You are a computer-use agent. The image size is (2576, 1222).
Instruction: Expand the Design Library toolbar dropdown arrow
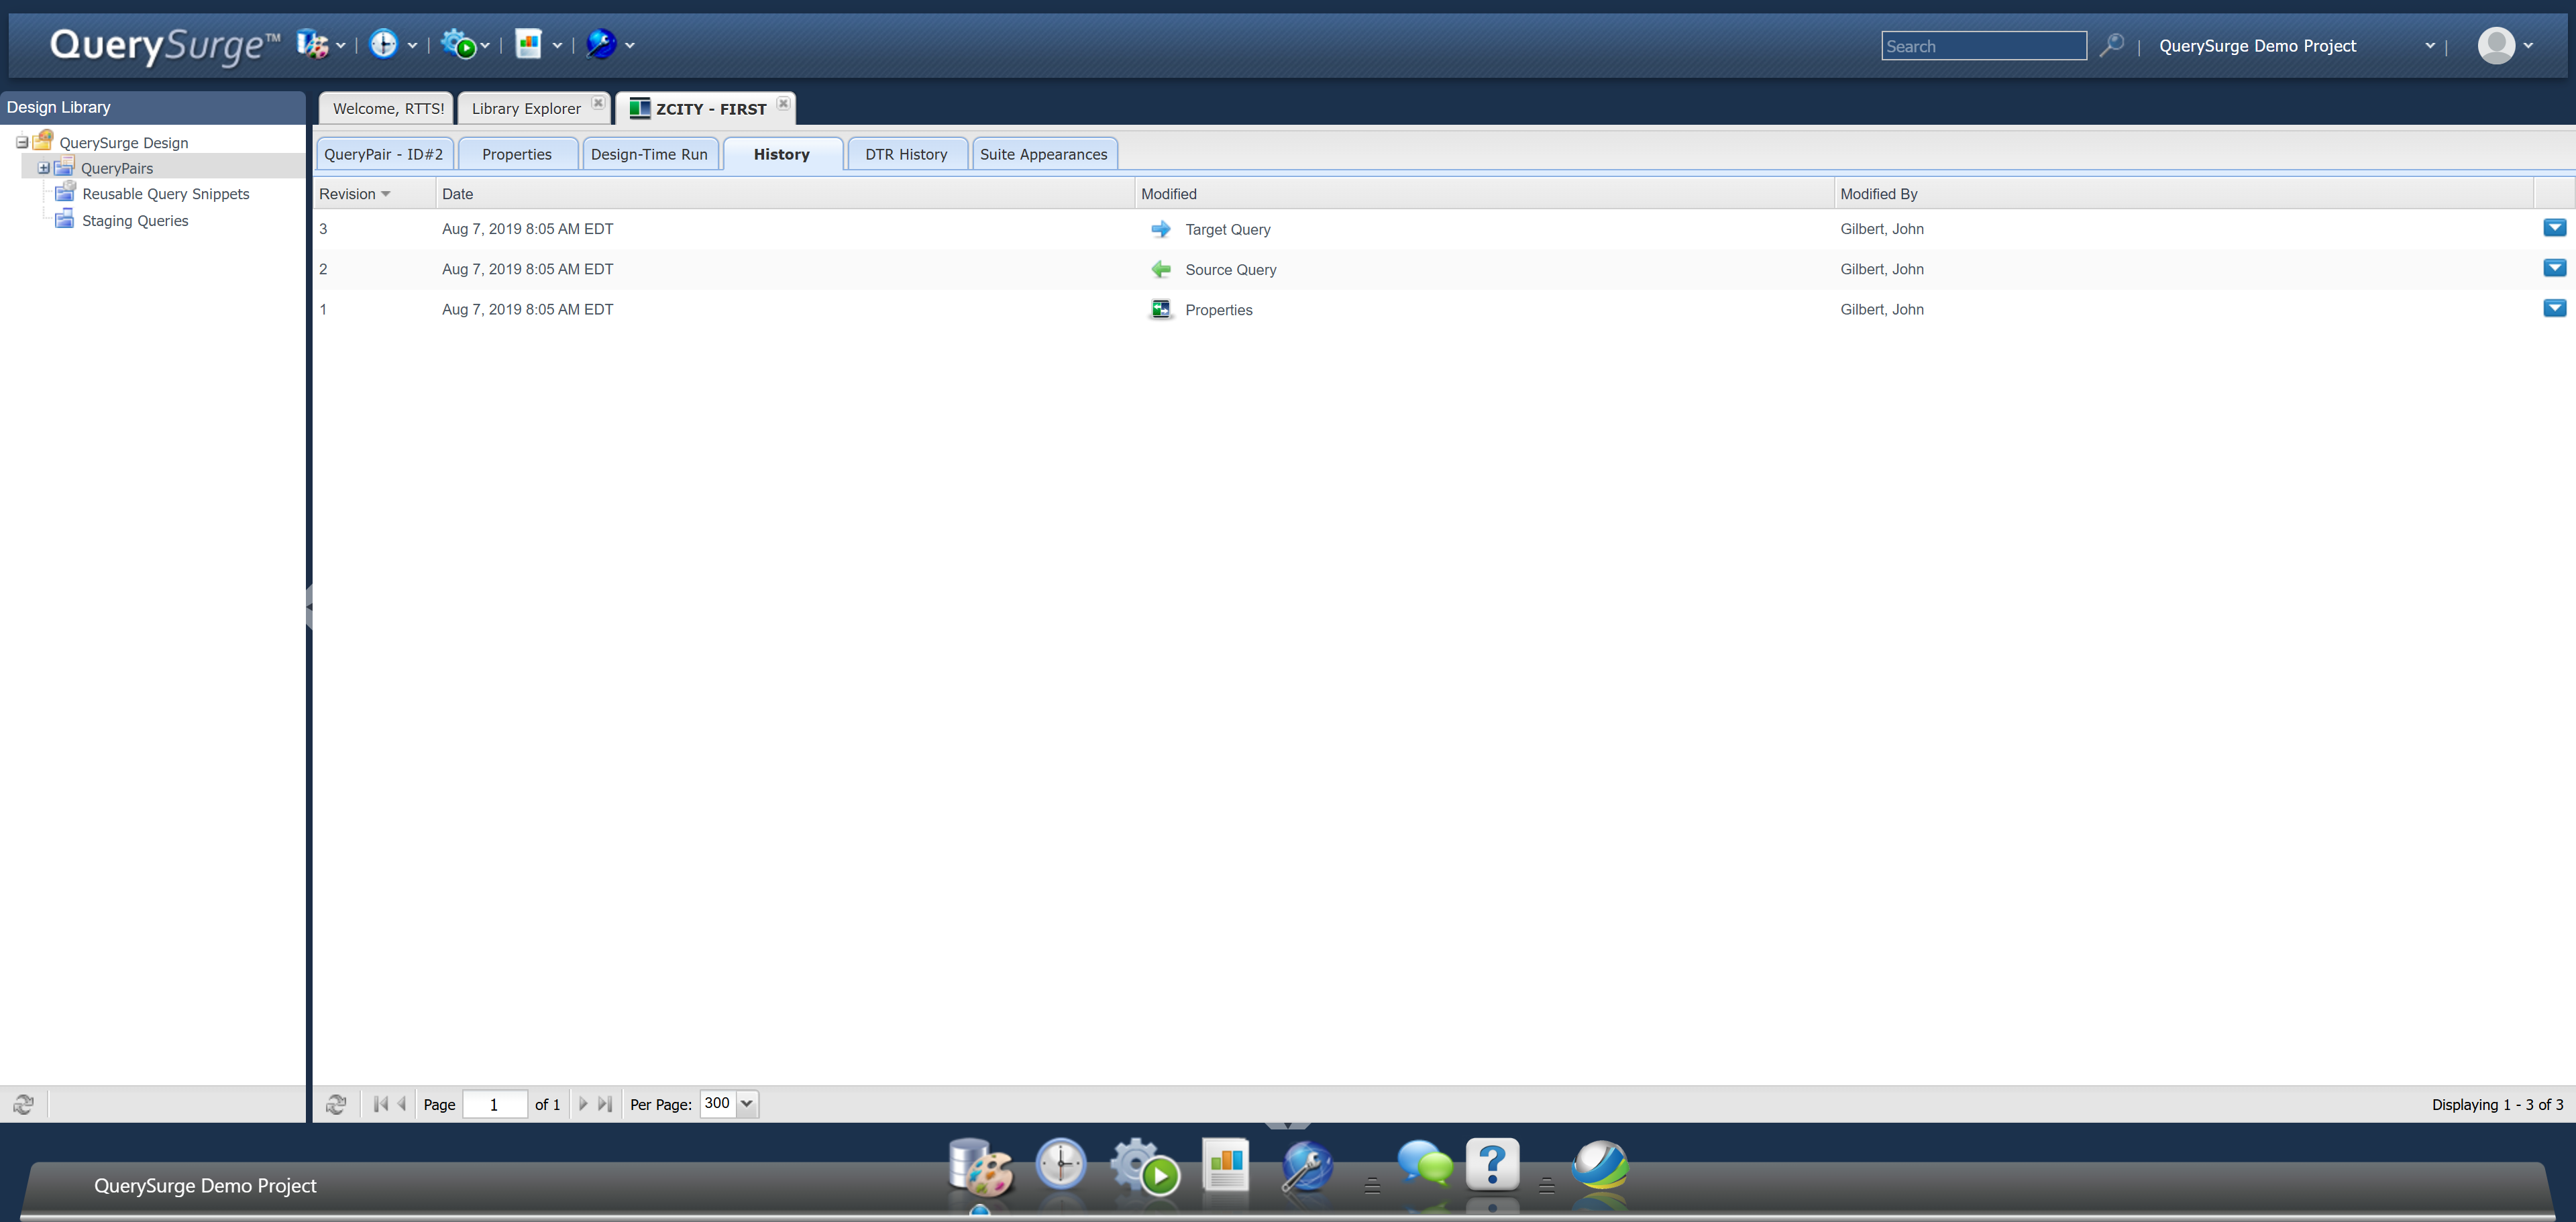click(341, 45)
